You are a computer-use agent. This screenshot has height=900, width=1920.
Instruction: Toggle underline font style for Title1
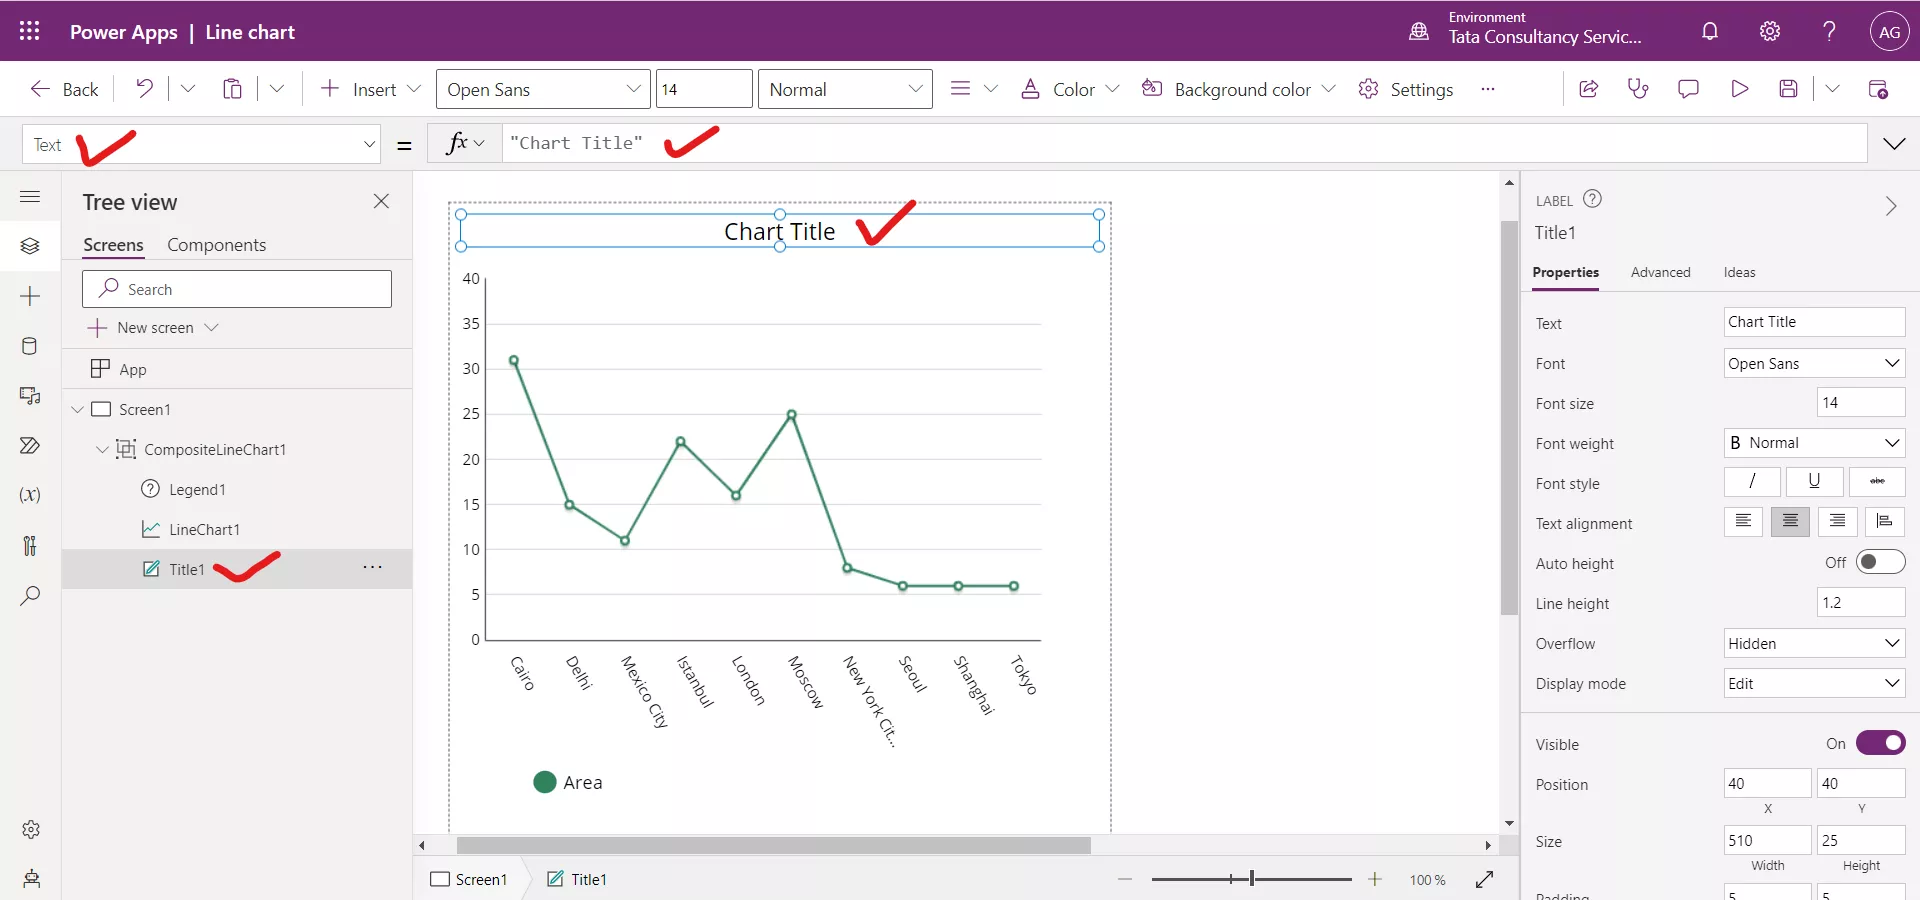[1814, 482]
